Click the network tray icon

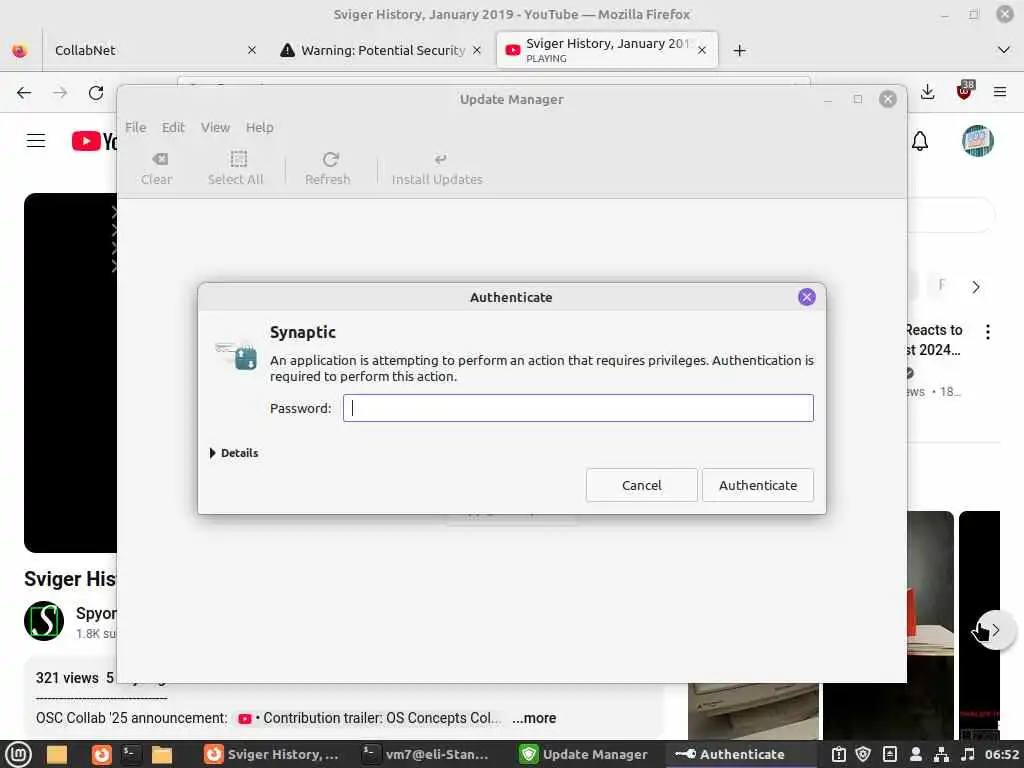[941, 754]
